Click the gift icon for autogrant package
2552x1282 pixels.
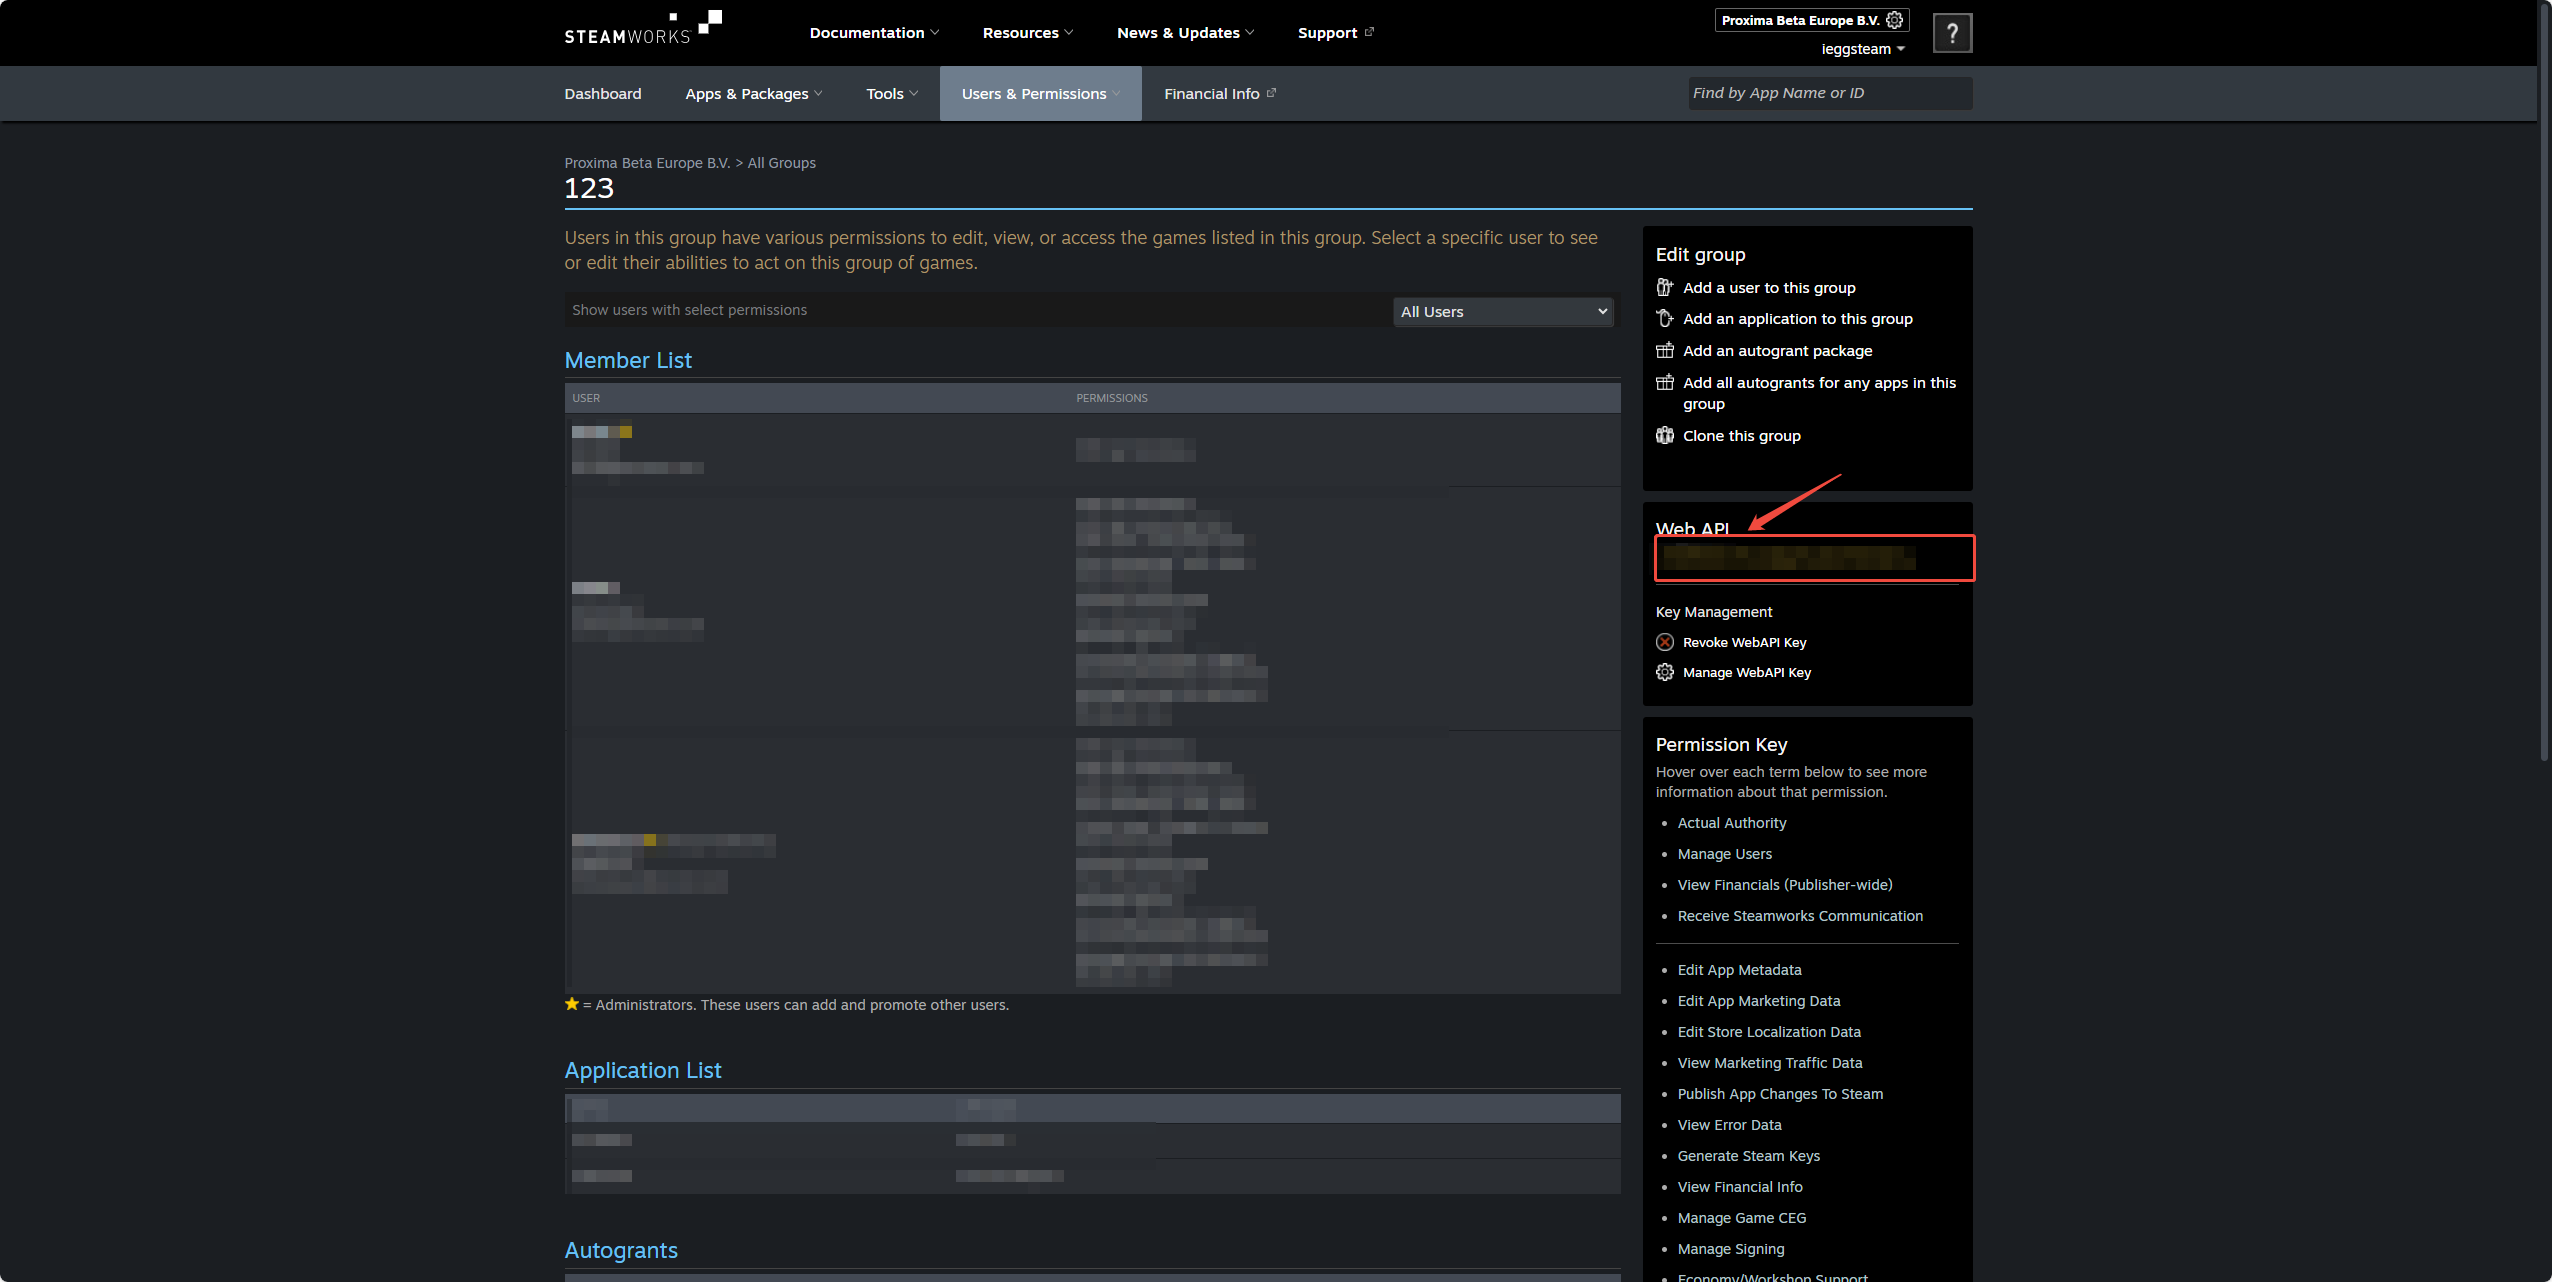coord(1664,351)
